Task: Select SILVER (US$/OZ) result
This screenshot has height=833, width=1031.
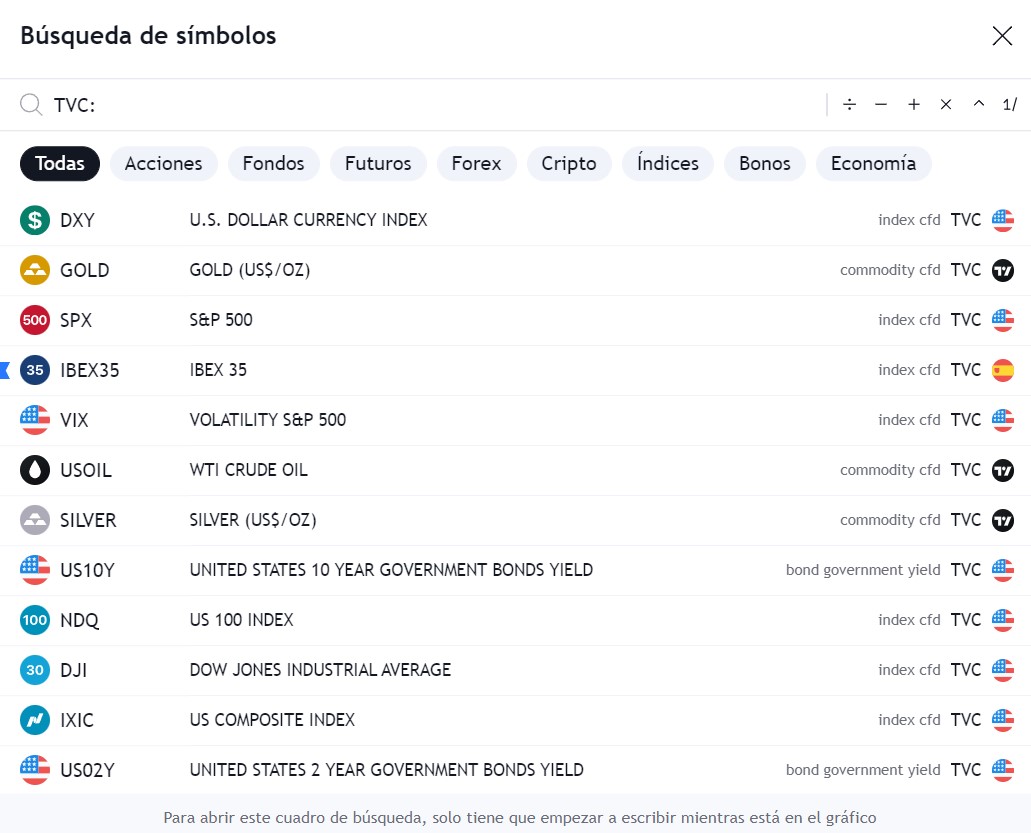Action: point(253,520)
